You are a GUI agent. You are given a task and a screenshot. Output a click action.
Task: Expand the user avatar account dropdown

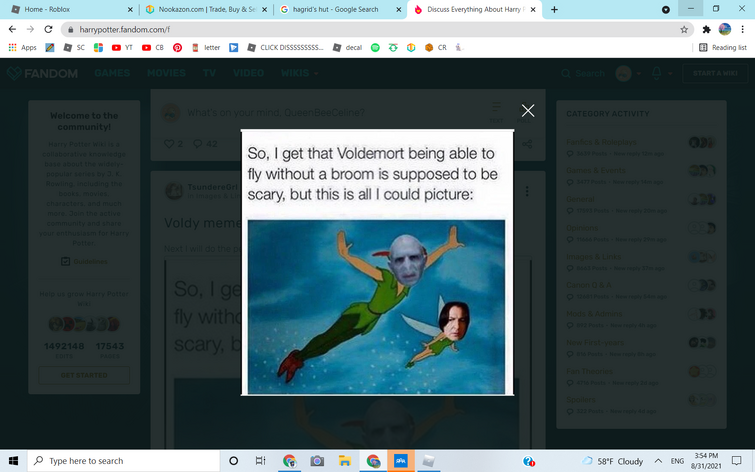[x=628, y=73]
